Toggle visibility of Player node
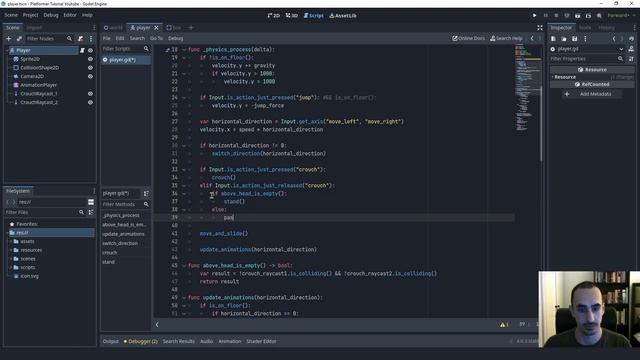 click(90, 50)
